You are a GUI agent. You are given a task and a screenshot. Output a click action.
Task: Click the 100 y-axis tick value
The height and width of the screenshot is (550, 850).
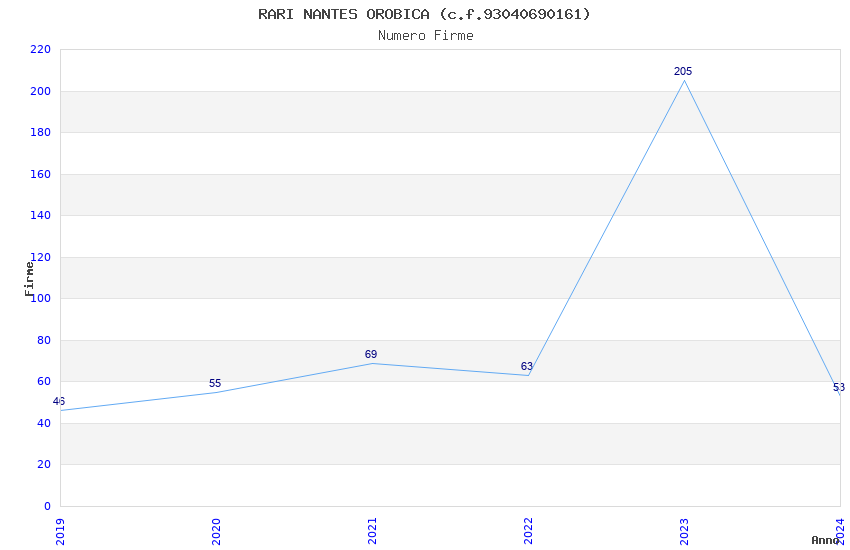[40, 299]
